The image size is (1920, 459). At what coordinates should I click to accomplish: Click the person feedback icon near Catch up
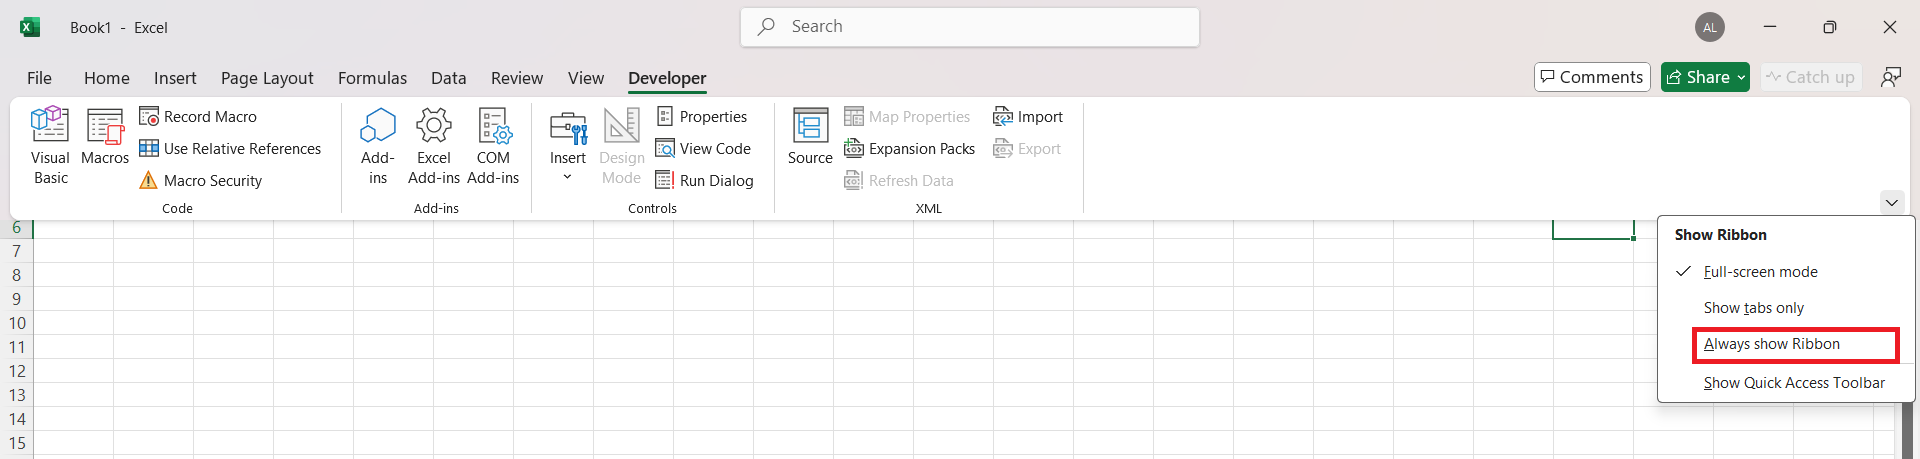point(1891,77)
